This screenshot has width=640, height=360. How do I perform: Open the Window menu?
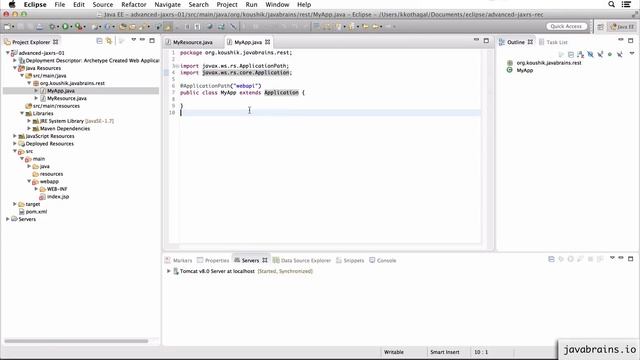tap(277, 4)
